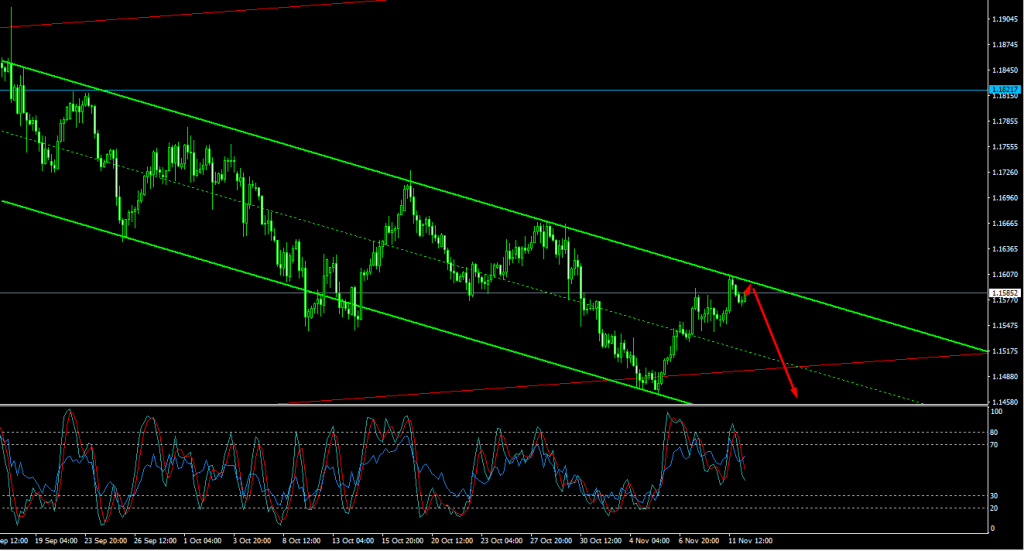Select the oscillator 100 scale label
1024x551 pixels.
click(996, 411)
